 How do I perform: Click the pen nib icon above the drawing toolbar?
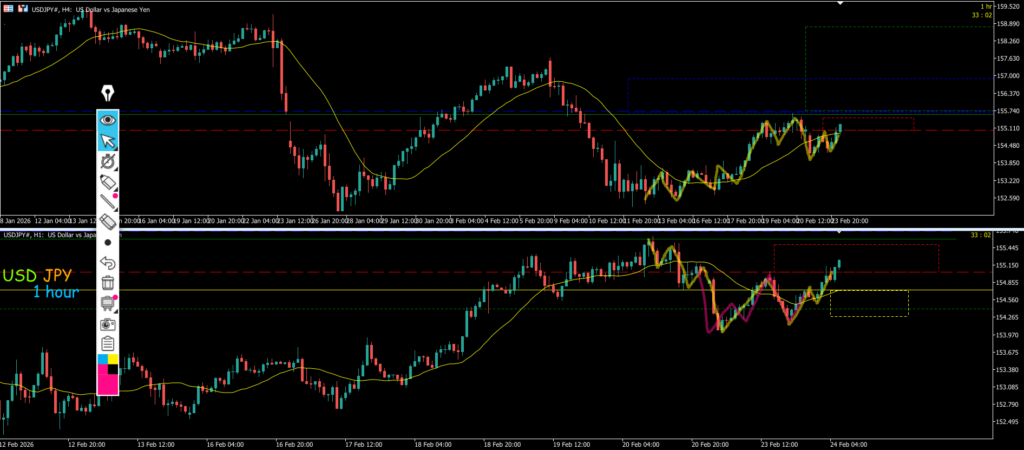[x=108, y=95]
